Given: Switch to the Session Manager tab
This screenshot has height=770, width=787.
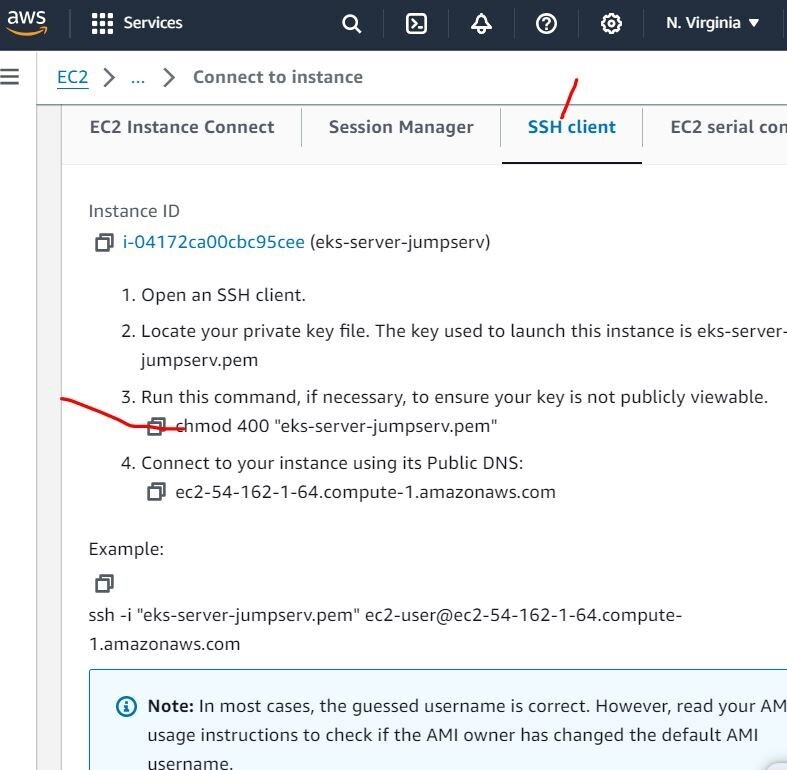Looking at the screenshot, I should 401,127.
